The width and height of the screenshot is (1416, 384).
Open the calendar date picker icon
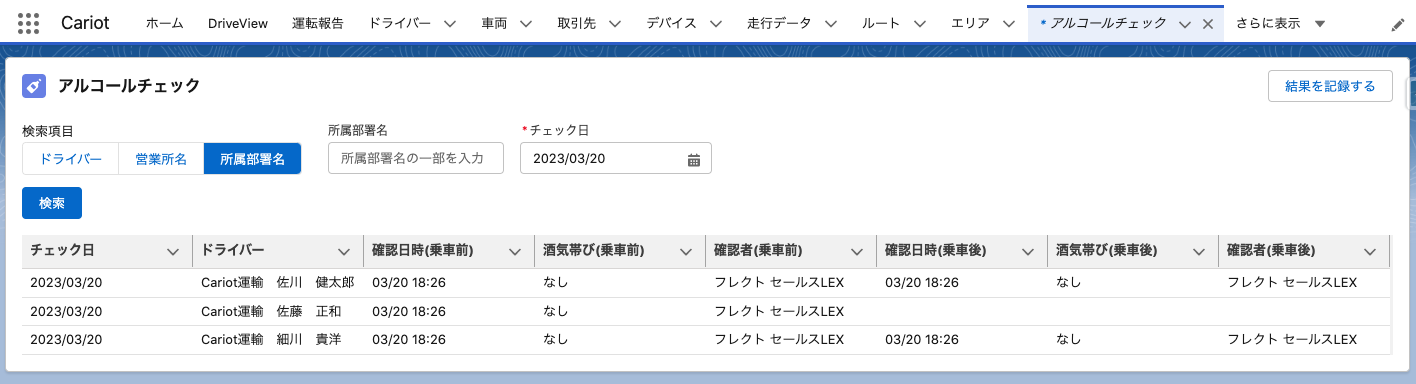tap(694, 159)
